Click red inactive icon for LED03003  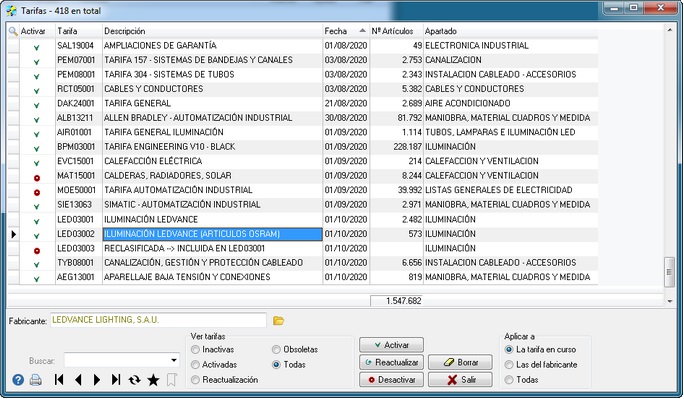tap(37, 251)
